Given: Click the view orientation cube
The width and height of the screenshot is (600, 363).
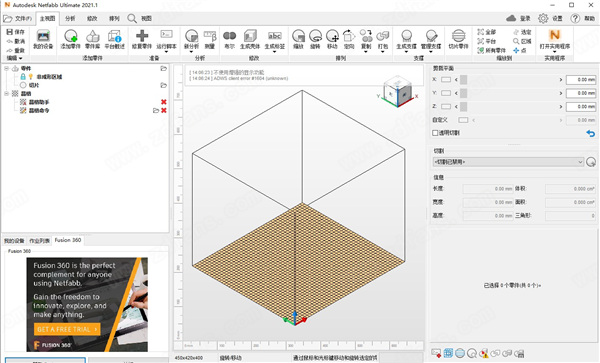Looking at the screenshot, I should pos(398,92).
